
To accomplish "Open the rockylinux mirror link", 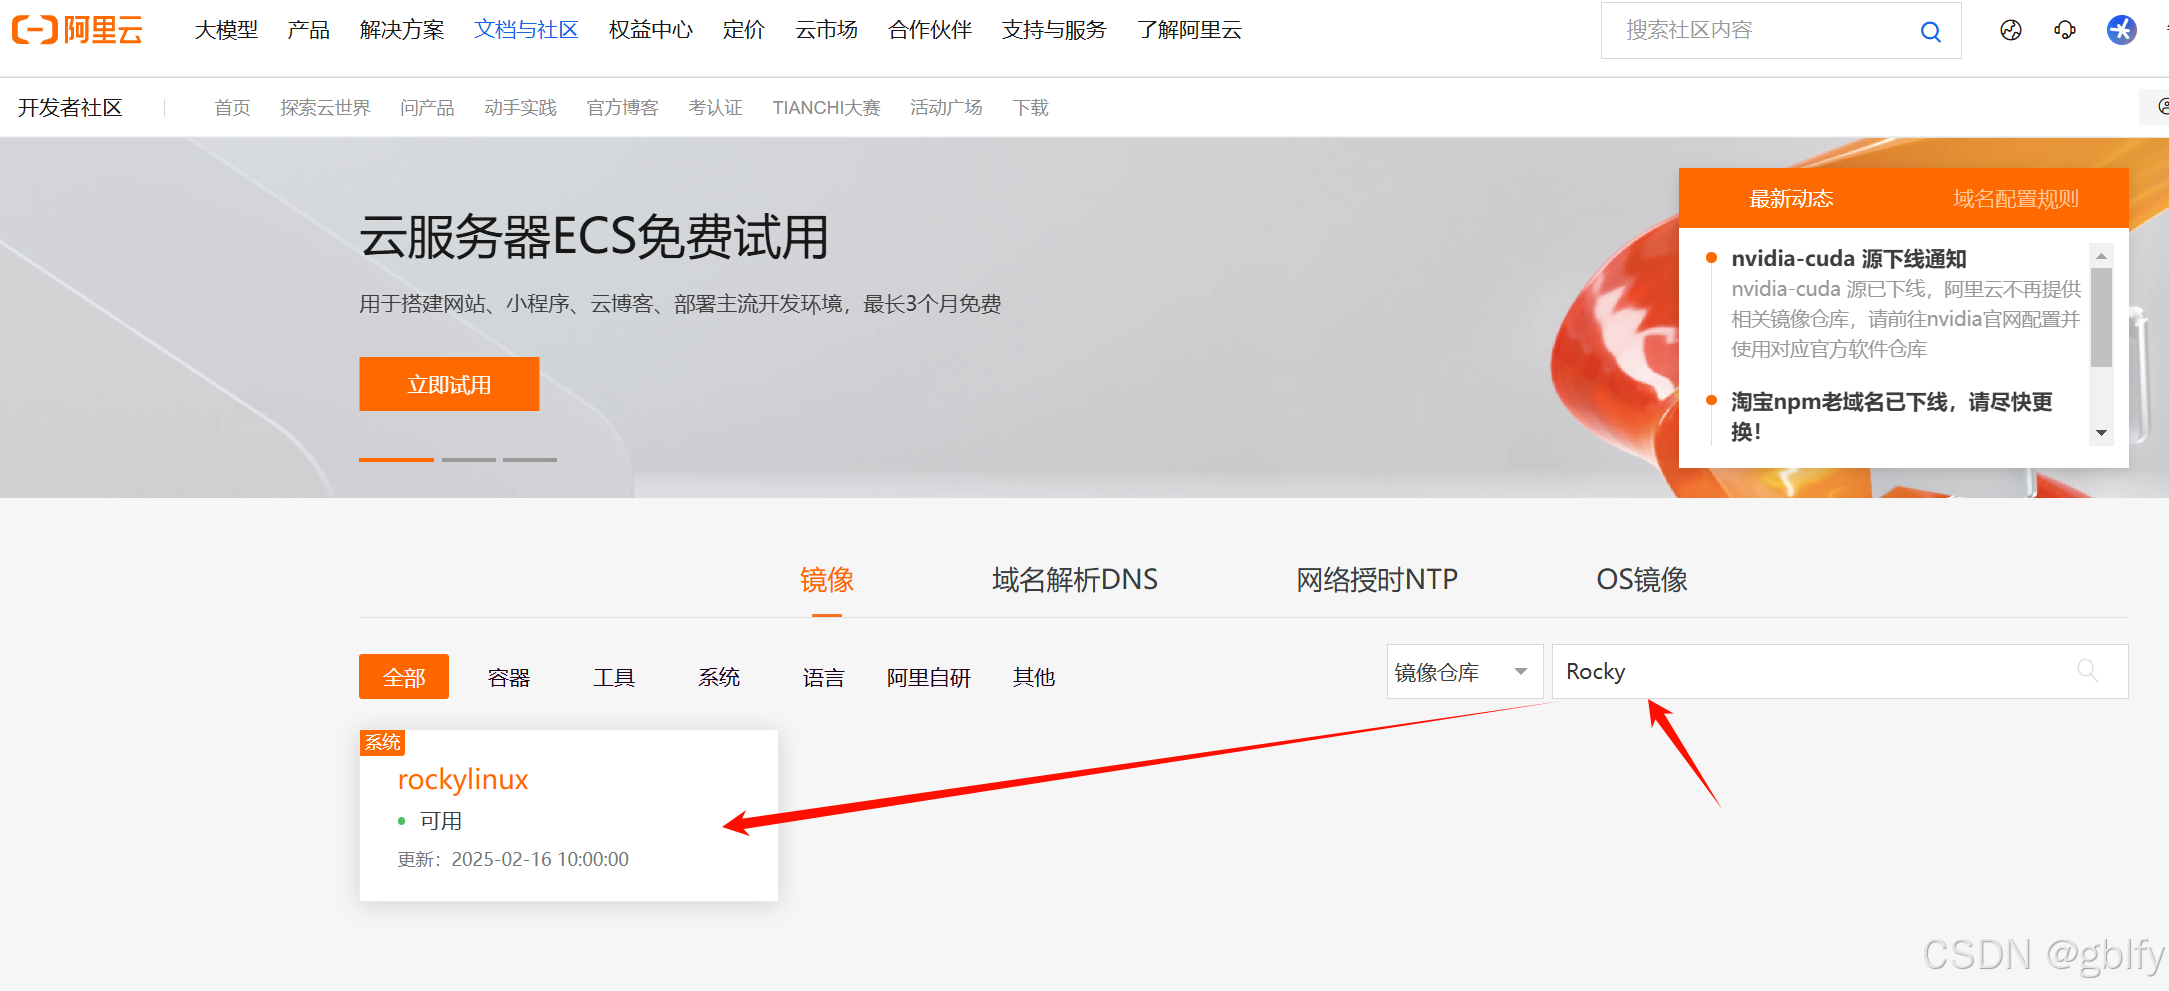I will click(463, 779).
